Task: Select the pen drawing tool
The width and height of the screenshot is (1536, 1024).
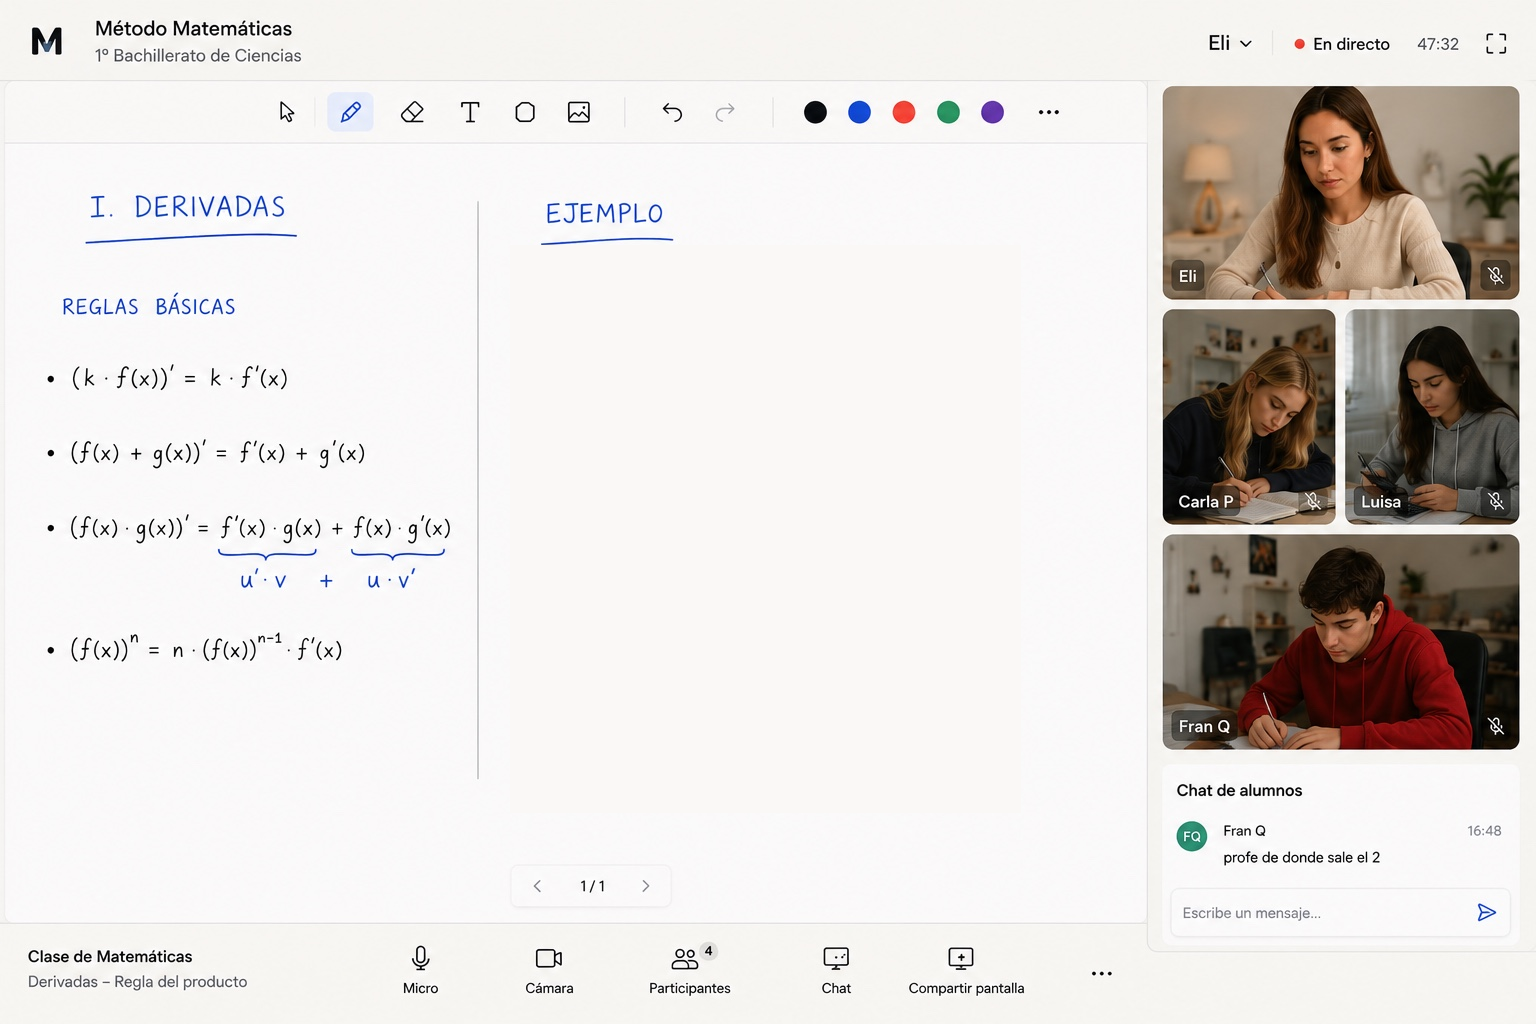Action: click(351, 112)
